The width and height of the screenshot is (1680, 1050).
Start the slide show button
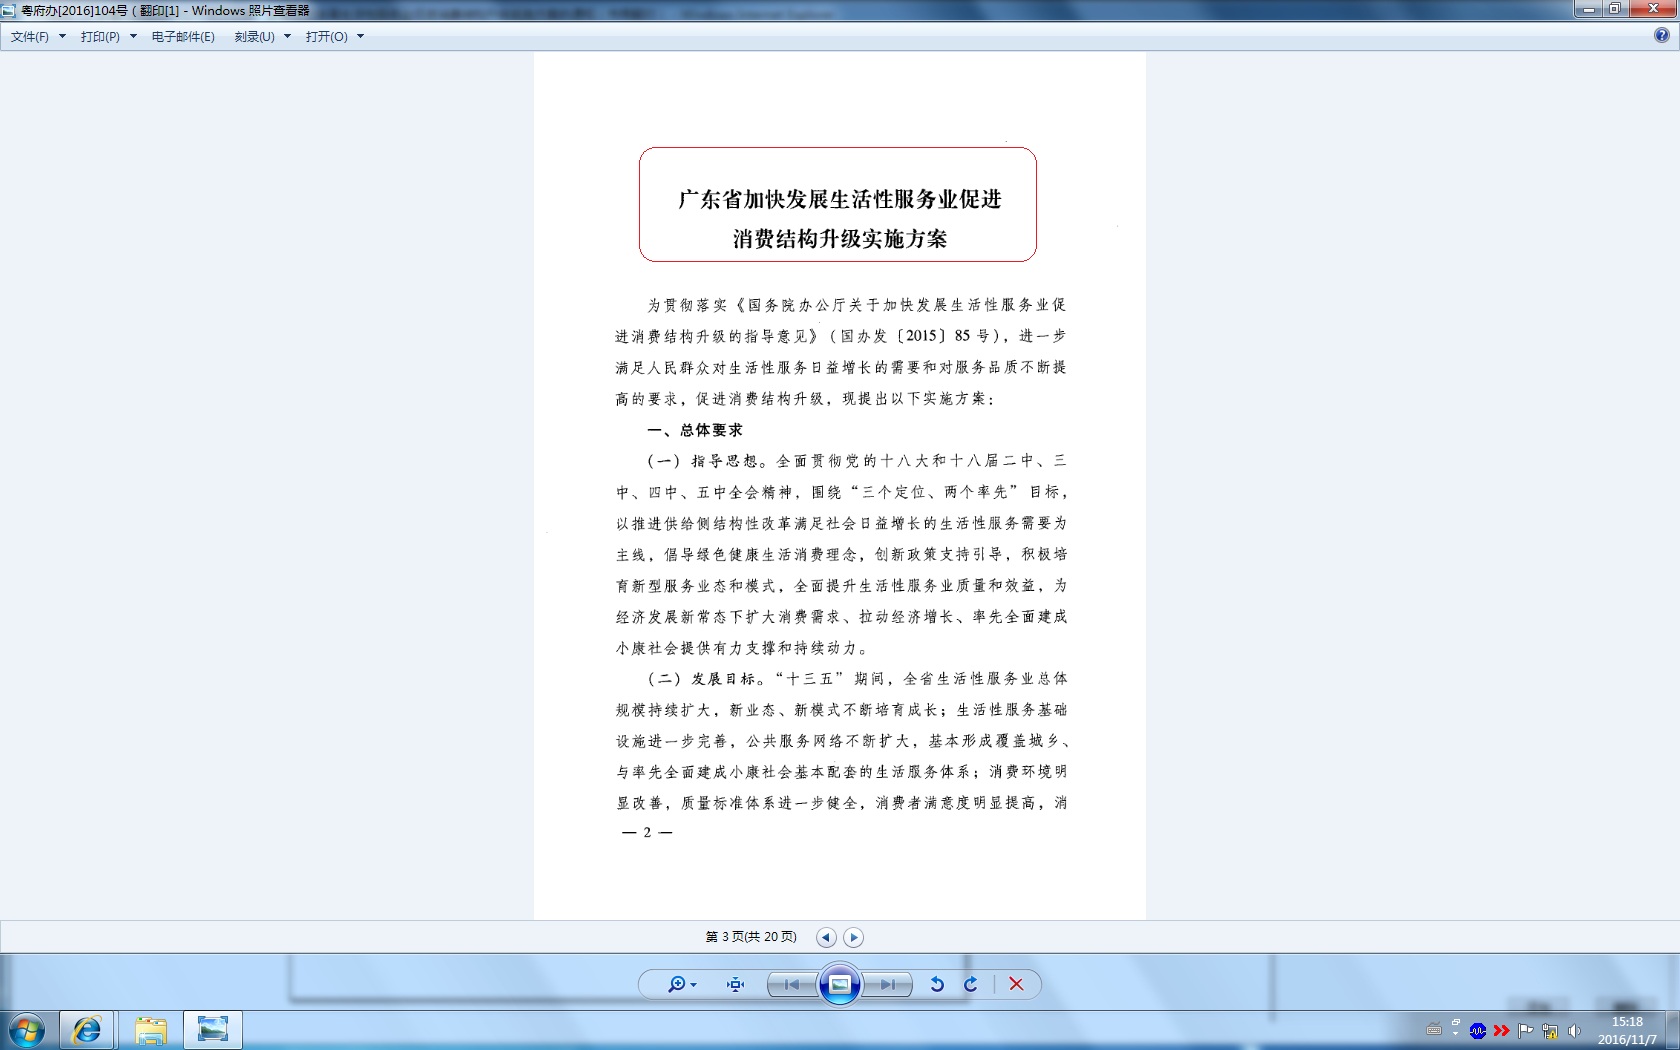pyautogui.click(x=840, y=985)
